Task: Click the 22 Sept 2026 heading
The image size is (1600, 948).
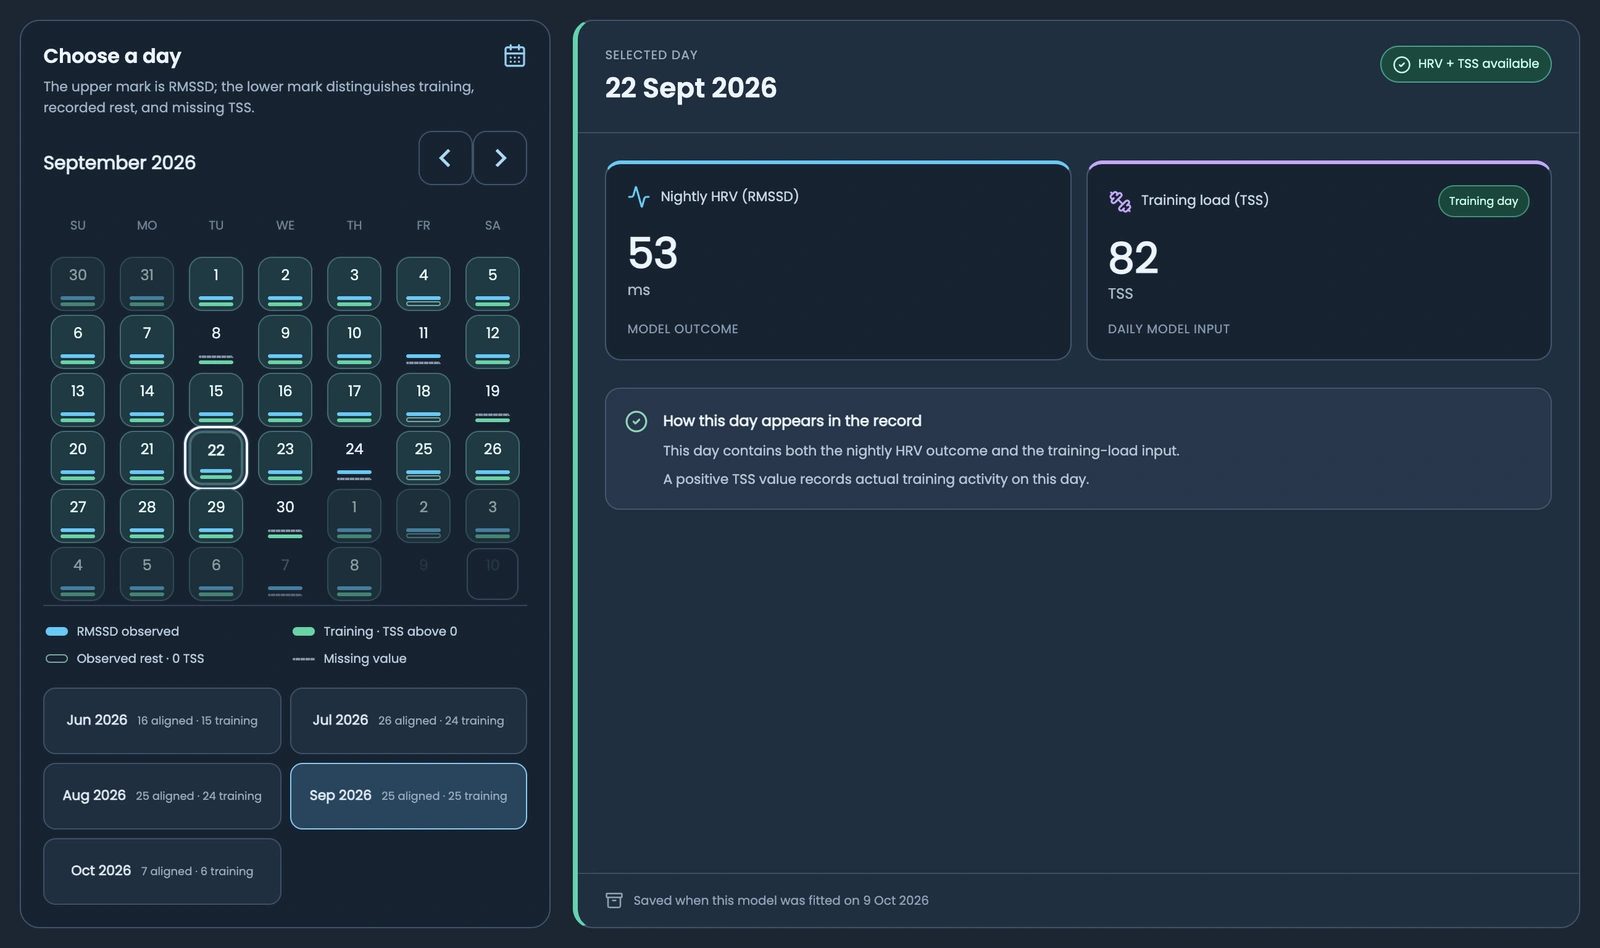Action: (691, 88)
